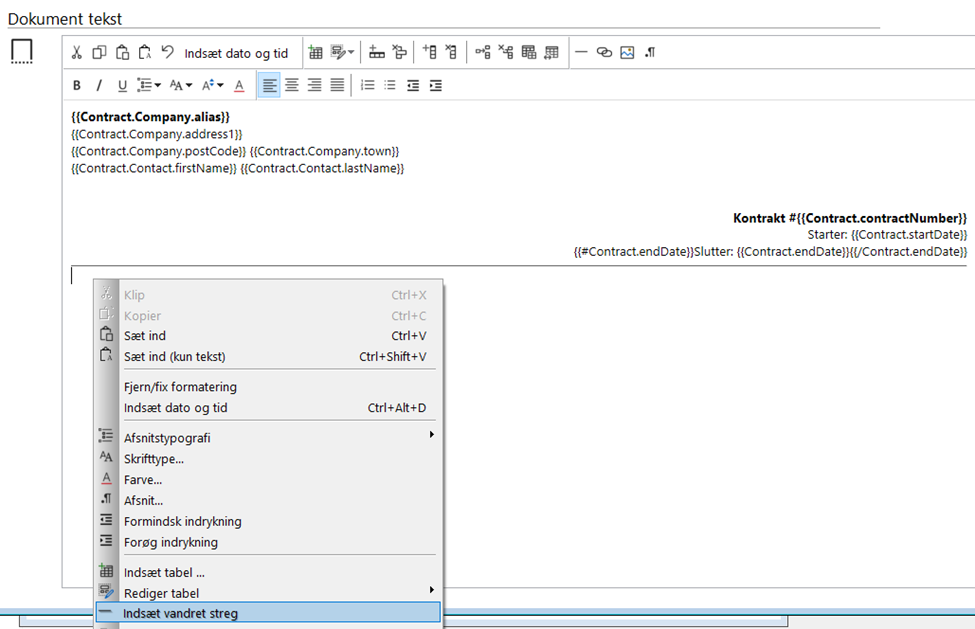Choose 'Formindsk indrykning' menu entry

pyautogui.click(x=268, y=521)
